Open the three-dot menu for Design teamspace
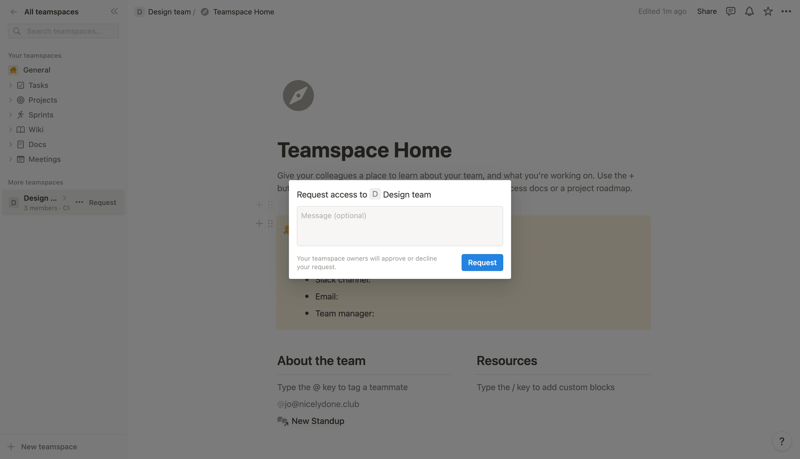 pos(79,202)
